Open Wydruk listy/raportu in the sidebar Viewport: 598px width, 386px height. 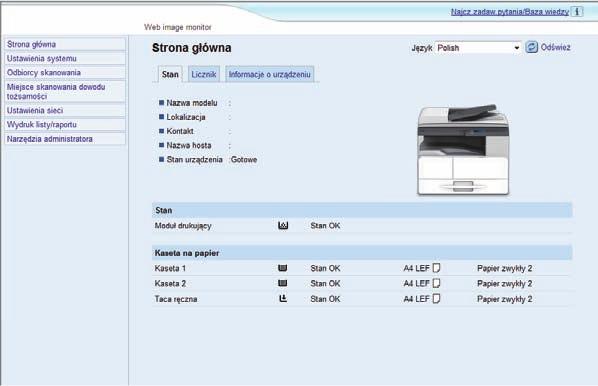(65, 125)
